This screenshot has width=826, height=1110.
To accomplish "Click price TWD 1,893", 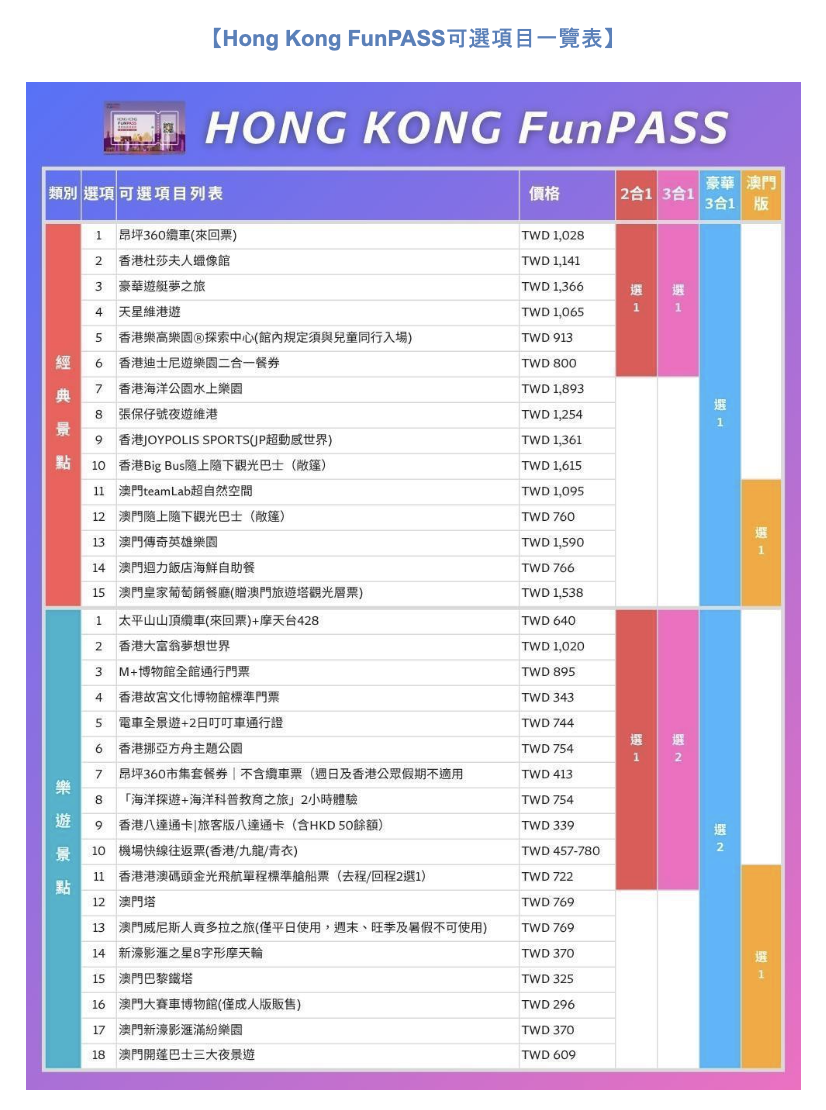I will 552,389.
